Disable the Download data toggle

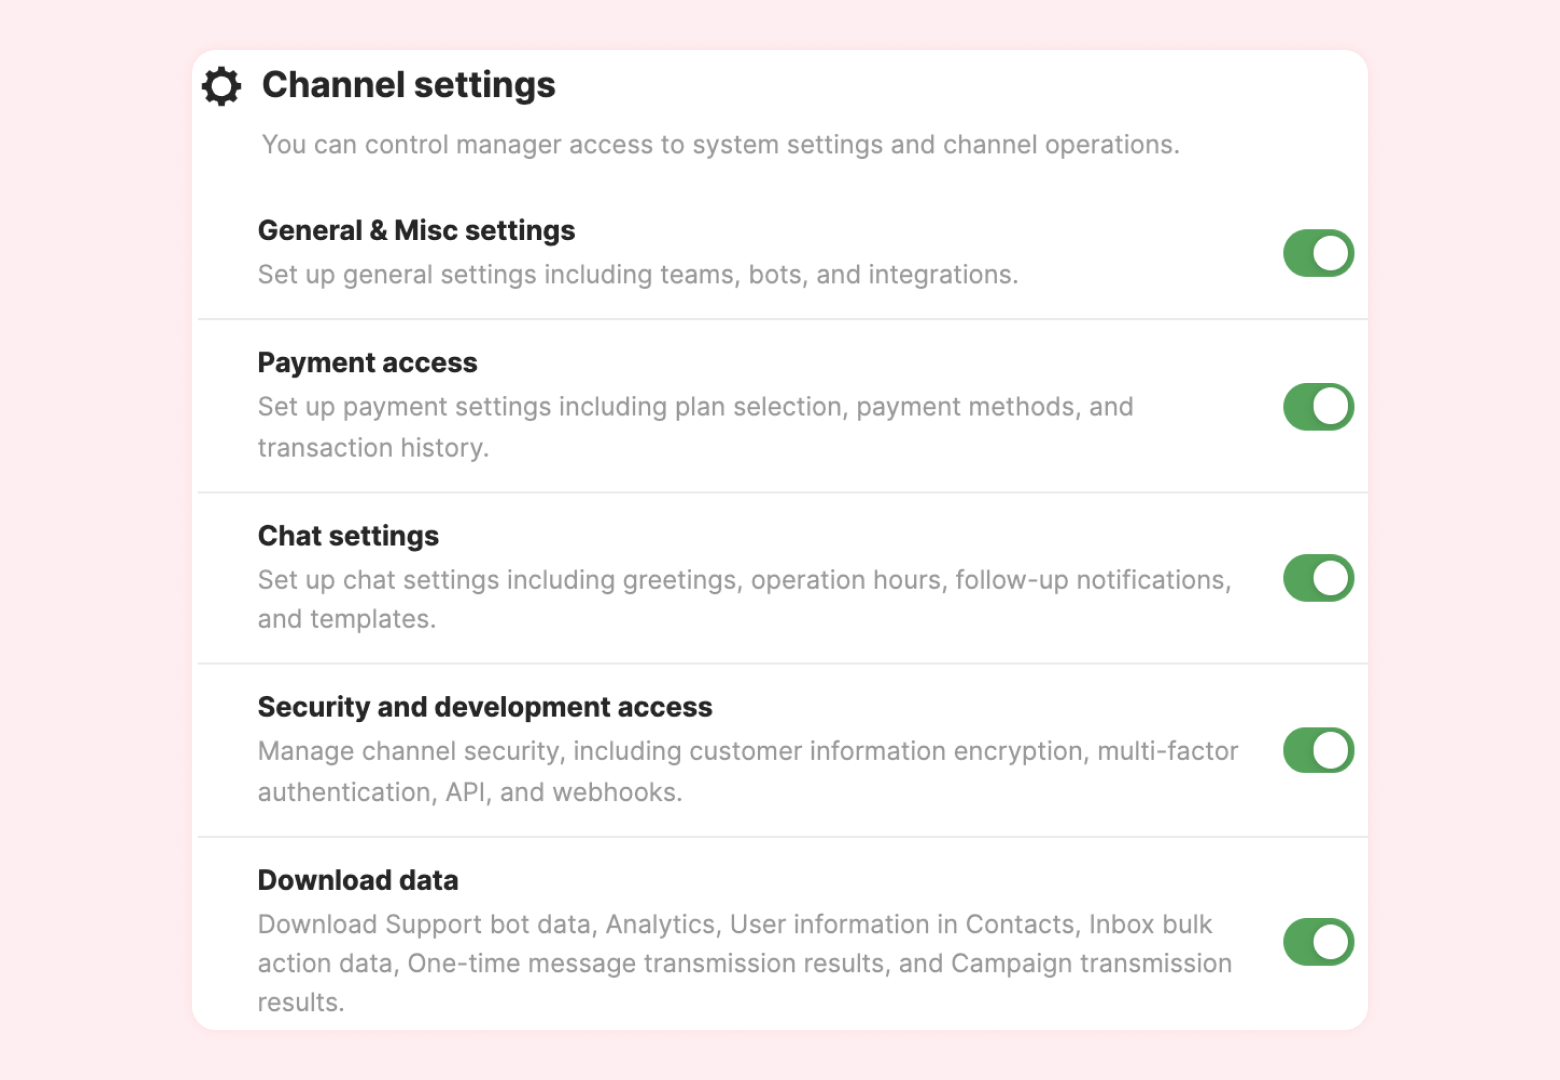tap(1318, 942)
